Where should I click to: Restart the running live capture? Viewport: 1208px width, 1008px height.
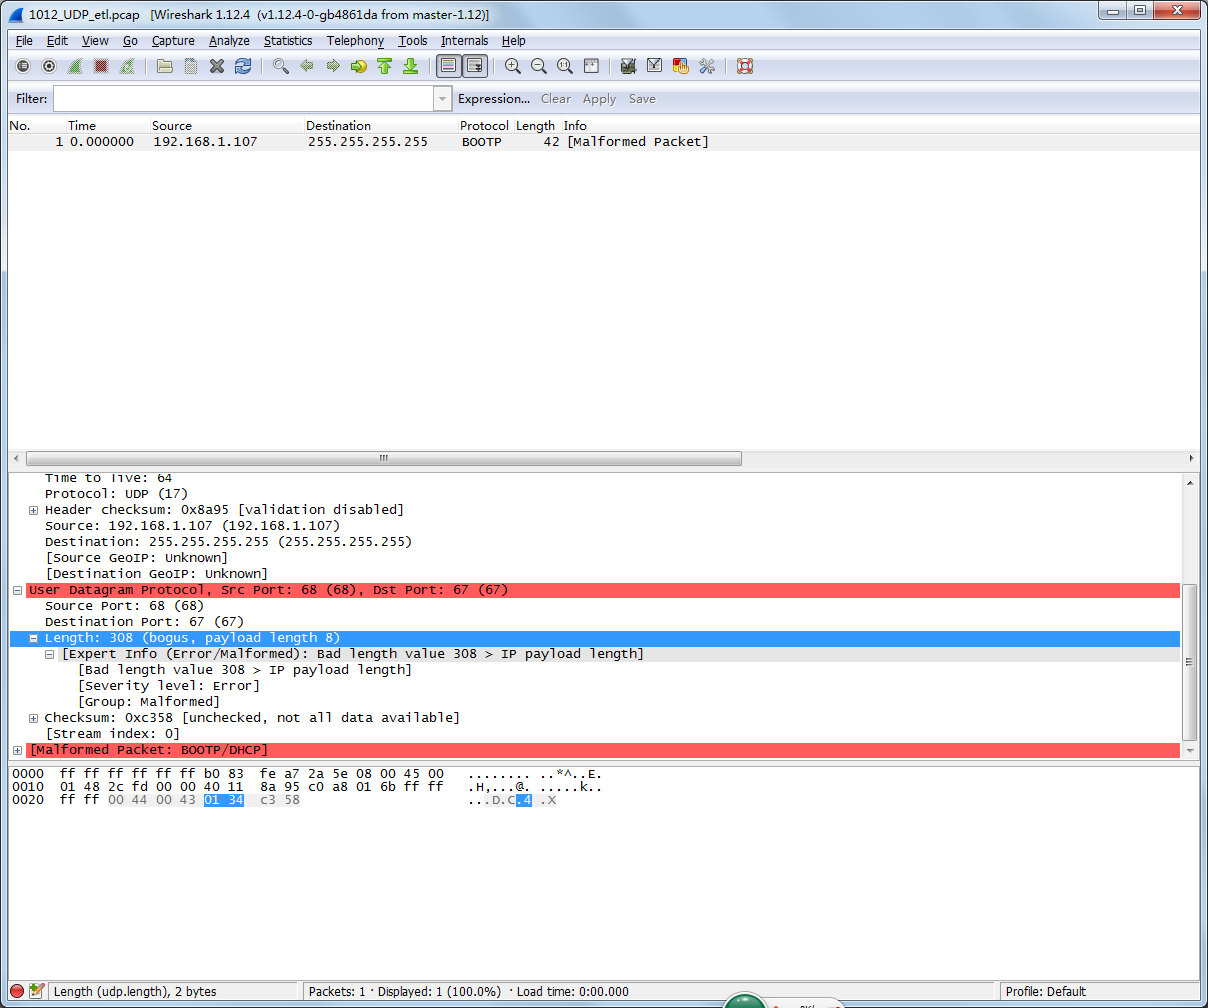pos(127,66)
